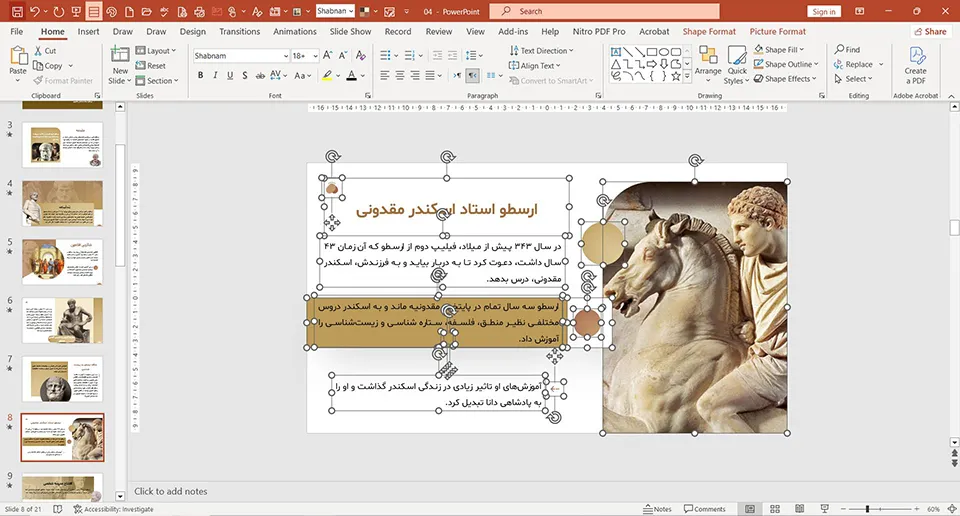Clear all formatting icon in Font group

[361, 56]
